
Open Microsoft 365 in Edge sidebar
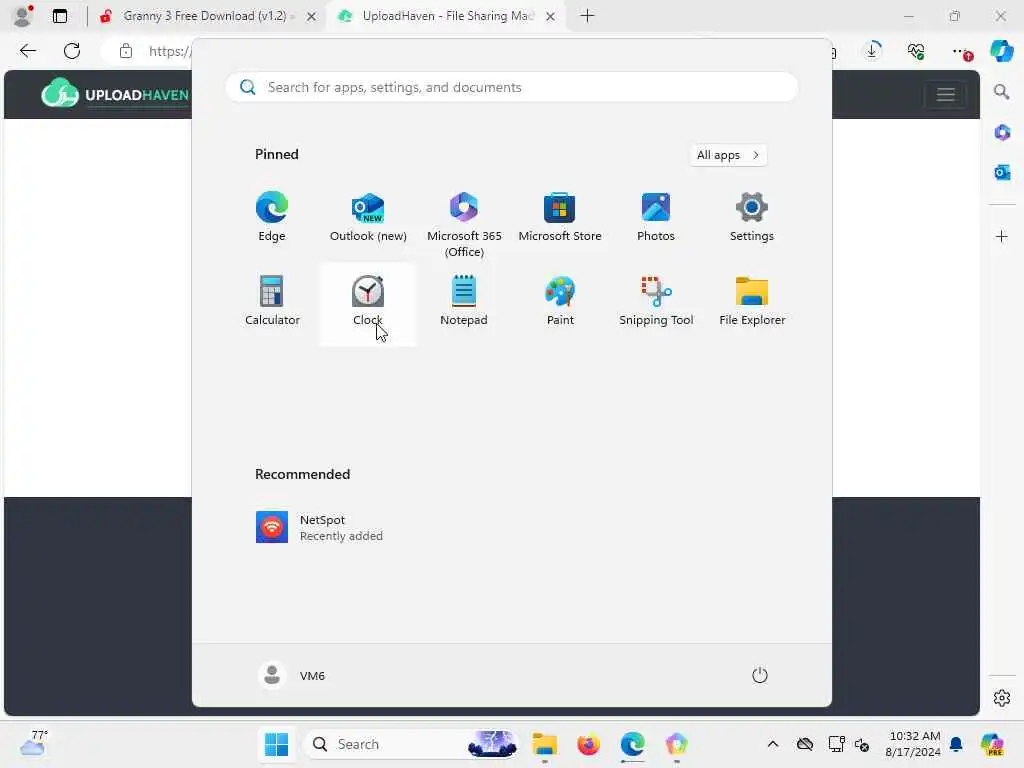1002,133
